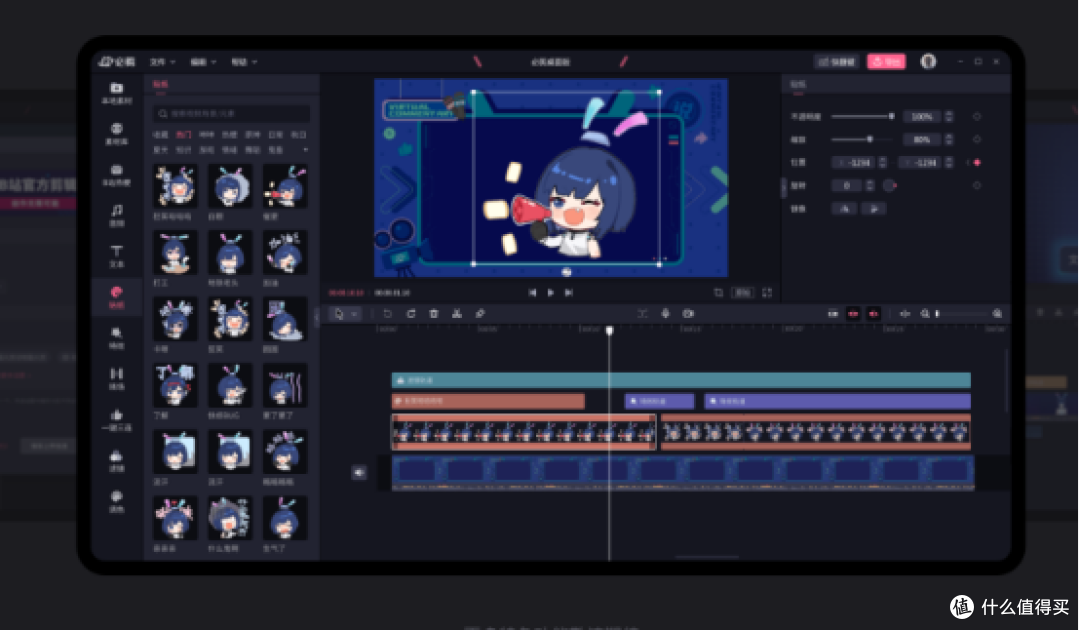Click the crop icon below preview
This screenshot has height=630, width=1080.
tap(718, 293)
